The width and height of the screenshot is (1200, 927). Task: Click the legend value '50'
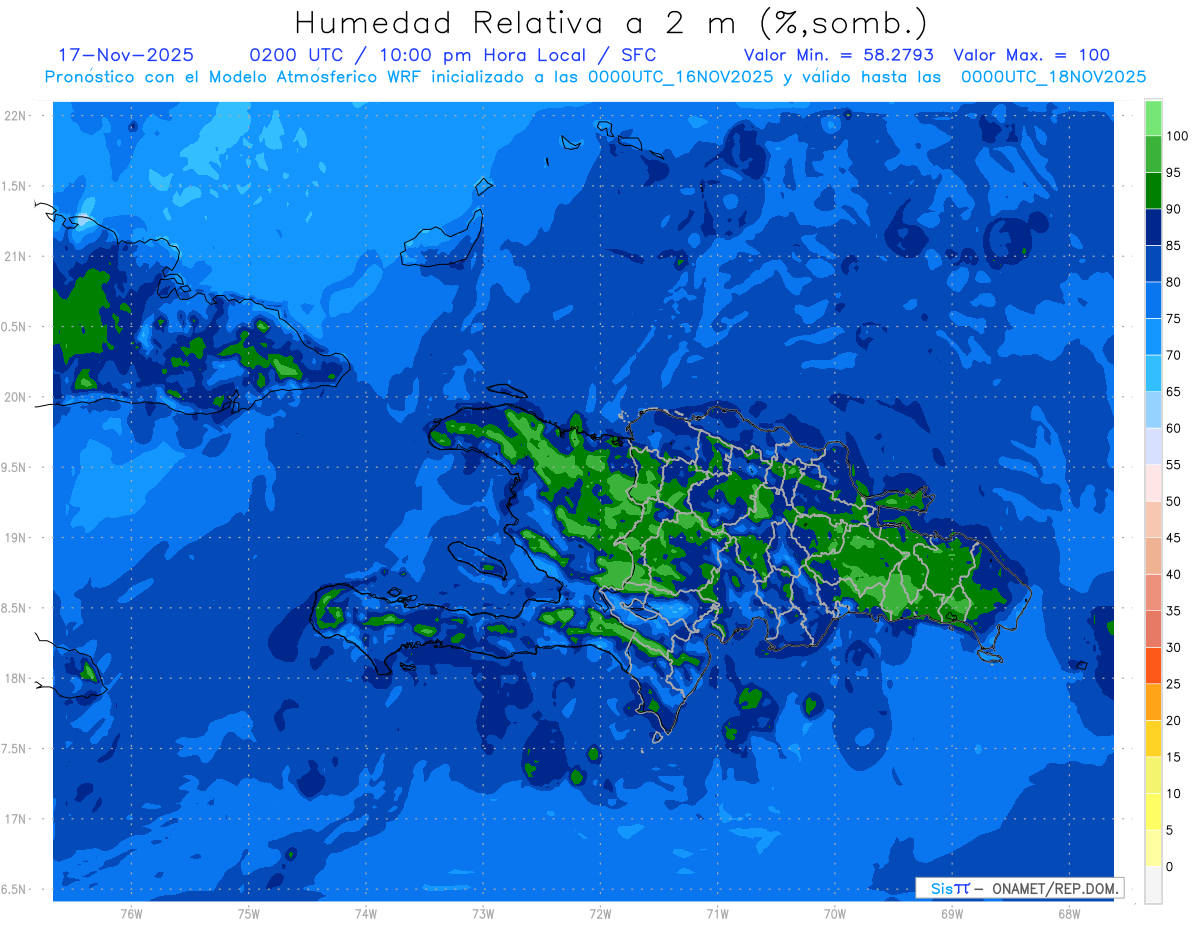click(x=1173, y=501)
